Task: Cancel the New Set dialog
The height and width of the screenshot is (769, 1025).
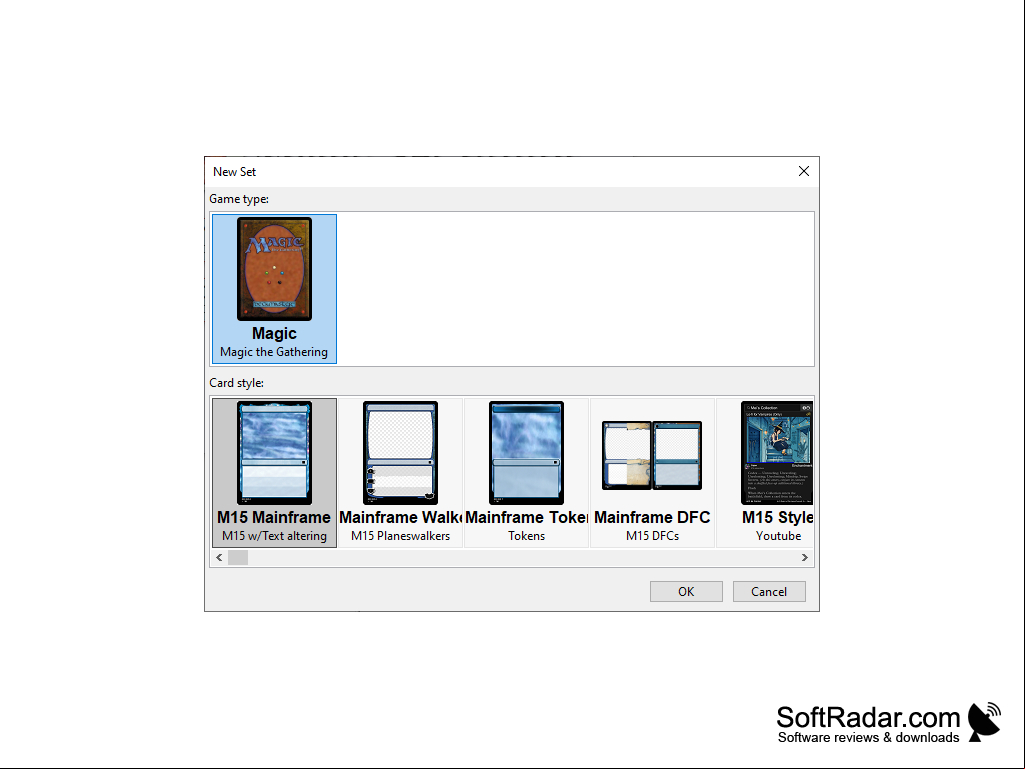Action: point(769,591)
